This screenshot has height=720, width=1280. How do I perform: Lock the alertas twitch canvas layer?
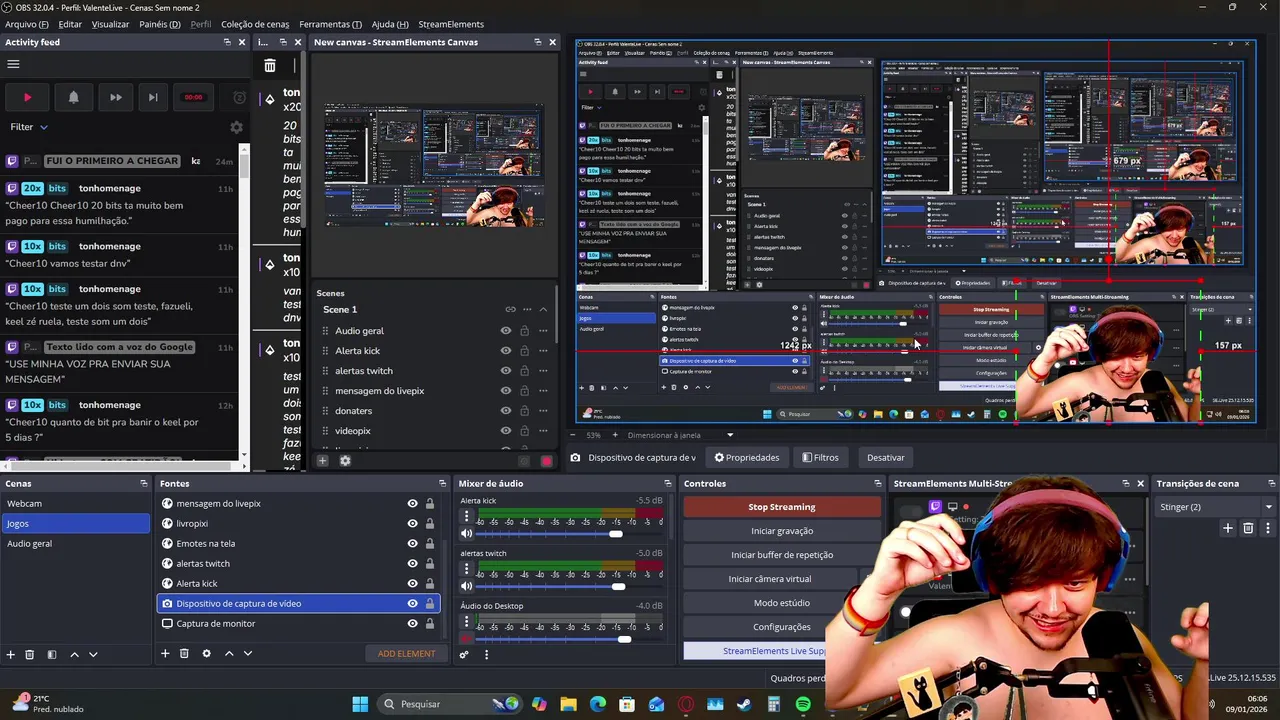click(x=523, y=371)
